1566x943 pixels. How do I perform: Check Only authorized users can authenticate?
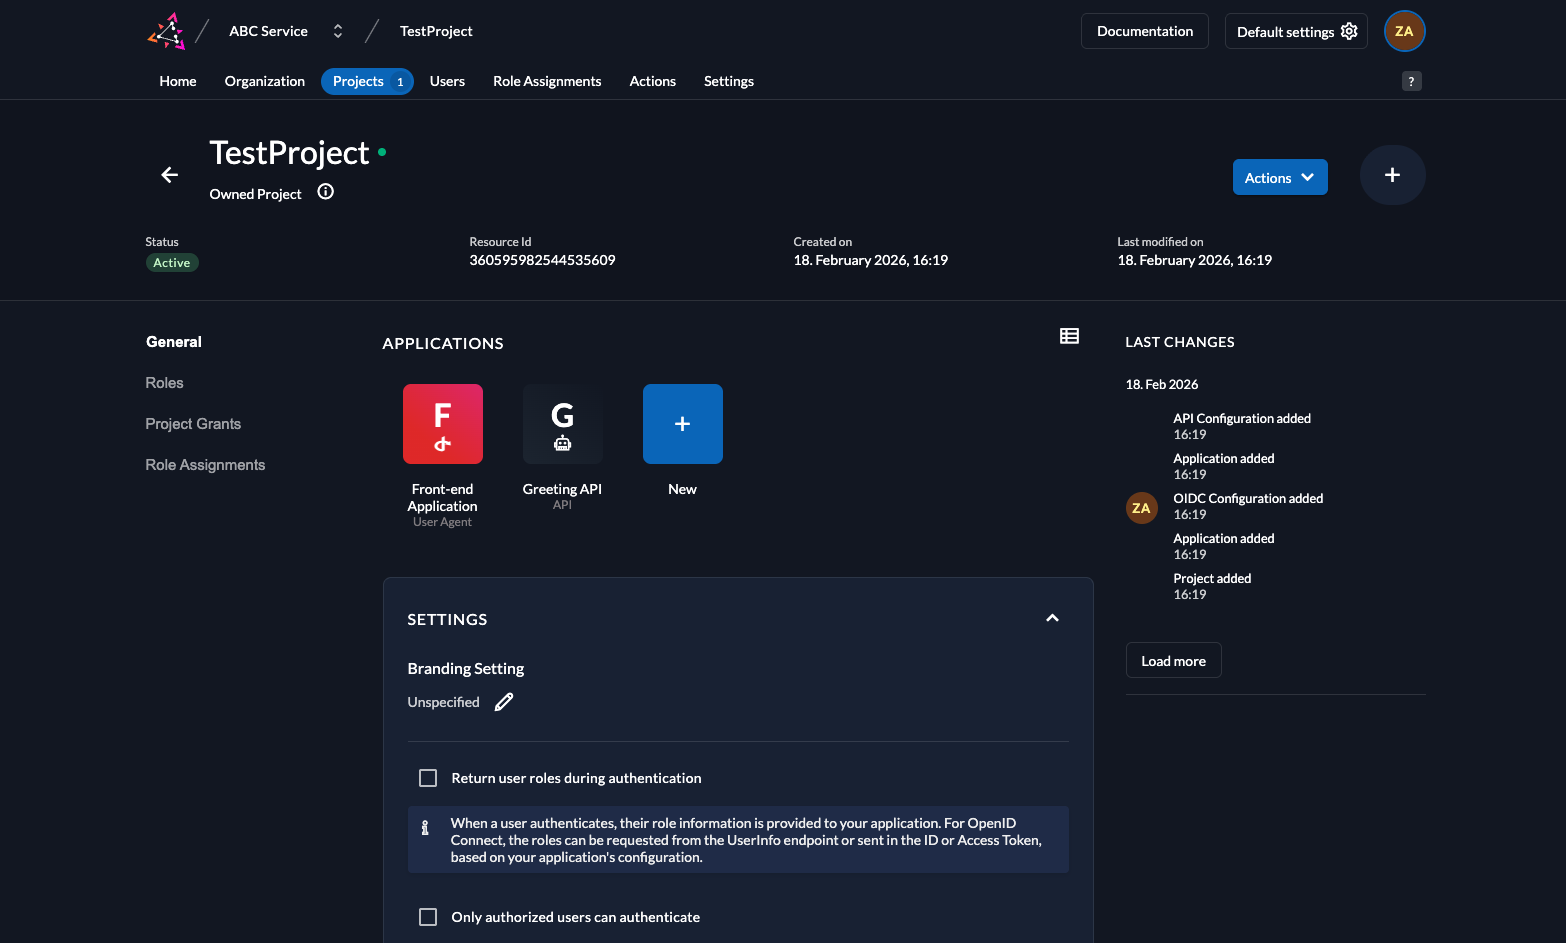428,917
